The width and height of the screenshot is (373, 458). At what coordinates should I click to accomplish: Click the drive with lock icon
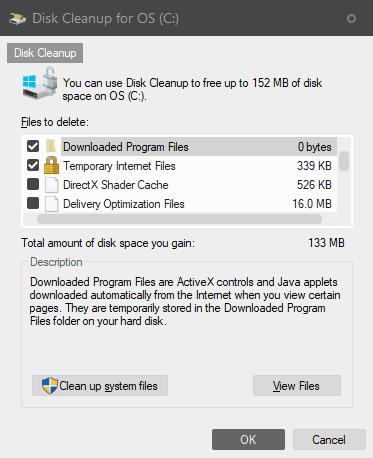click(x=40, y=83)
